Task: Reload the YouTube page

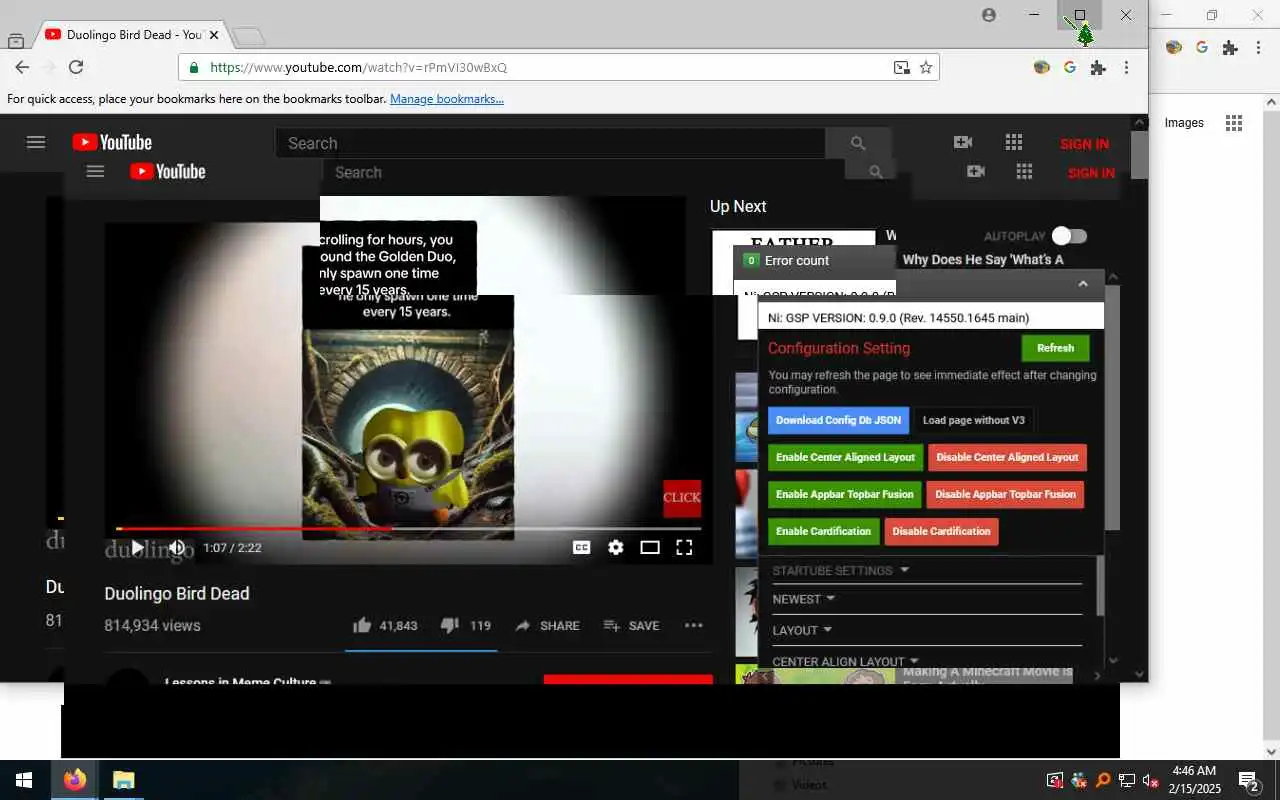Action: [76, 67]
